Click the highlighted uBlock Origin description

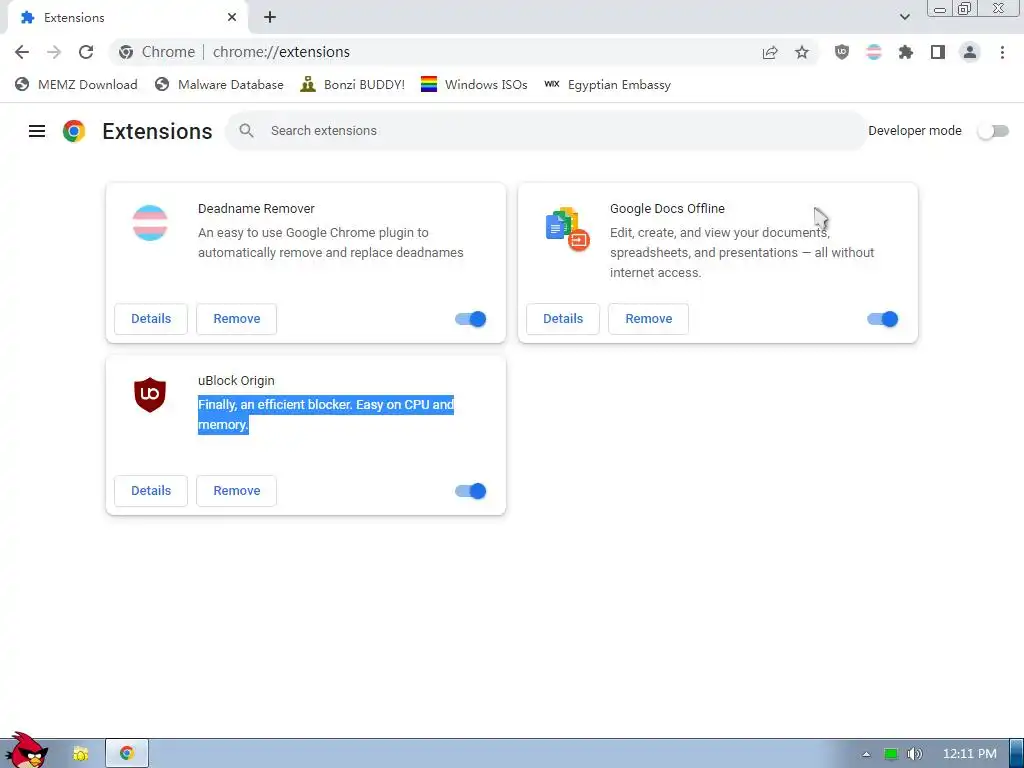pos(326,415)
